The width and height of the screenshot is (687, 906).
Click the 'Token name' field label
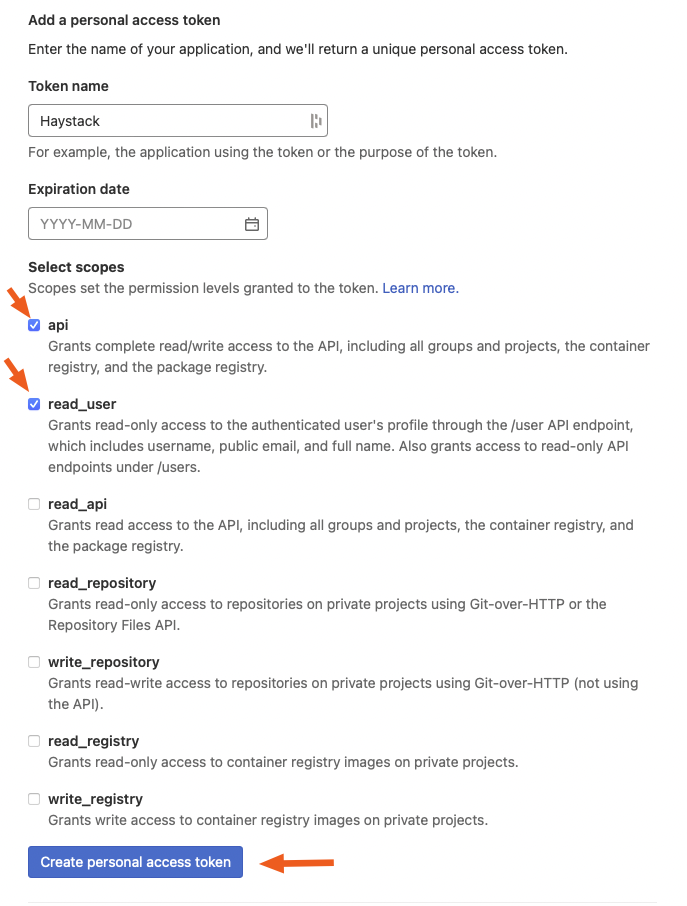click(x=68, y=86)
